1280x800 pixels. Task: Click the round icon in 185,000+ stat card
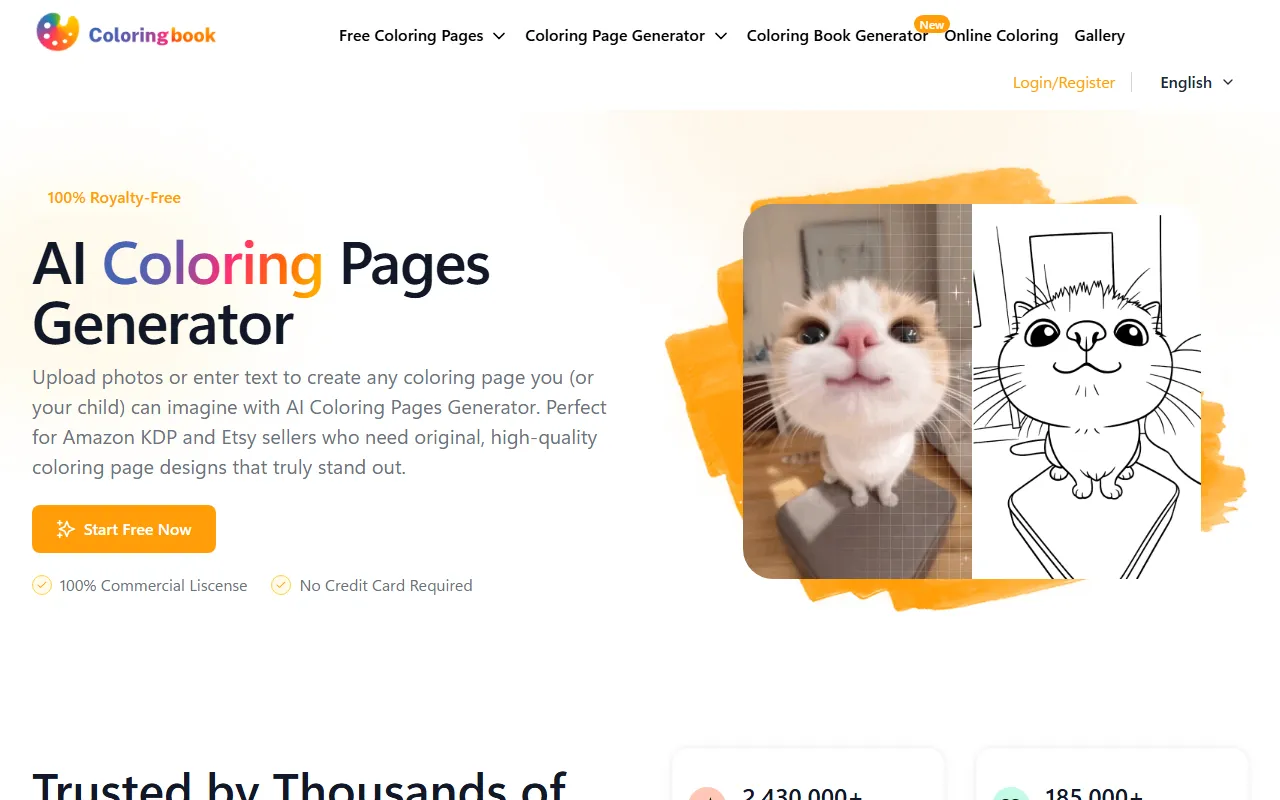(1011, 796)
